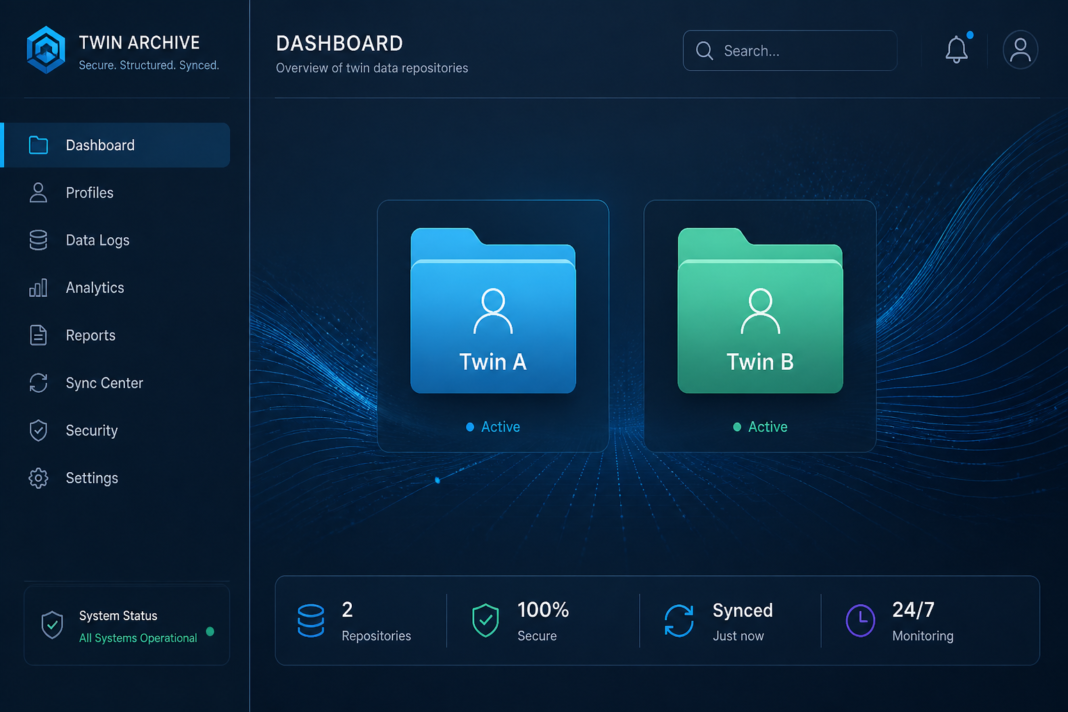Navigate to Sync Center
The height and width of the screenshot is (712, 1068).
point(117,383)
